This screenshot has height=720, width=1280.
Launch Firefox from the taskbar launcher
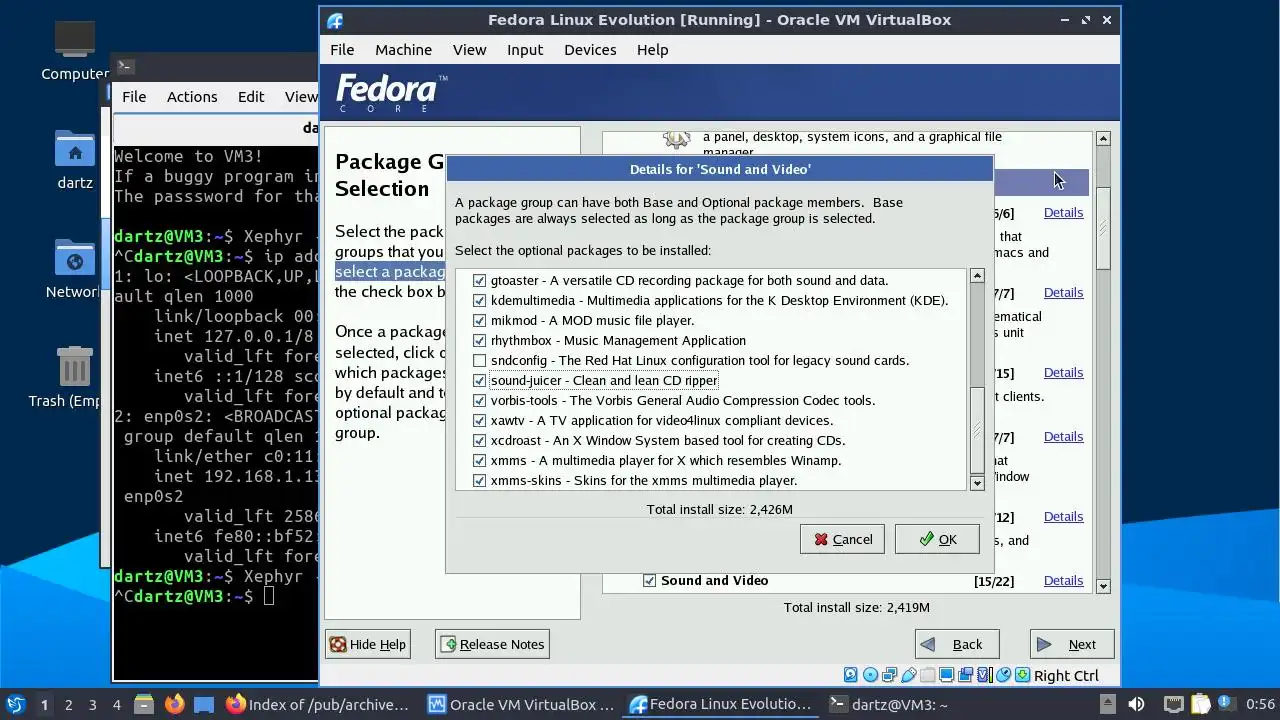tap(174, 704)
